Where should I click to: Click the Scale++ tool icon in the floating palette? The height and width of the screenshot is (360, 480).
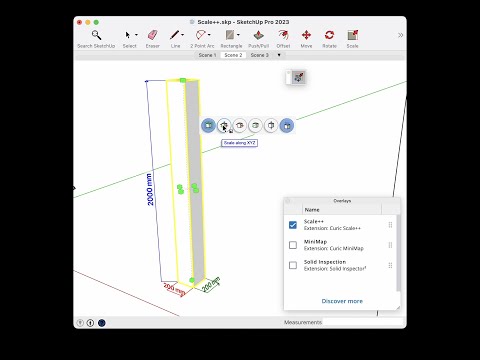(x=299, y=78)
